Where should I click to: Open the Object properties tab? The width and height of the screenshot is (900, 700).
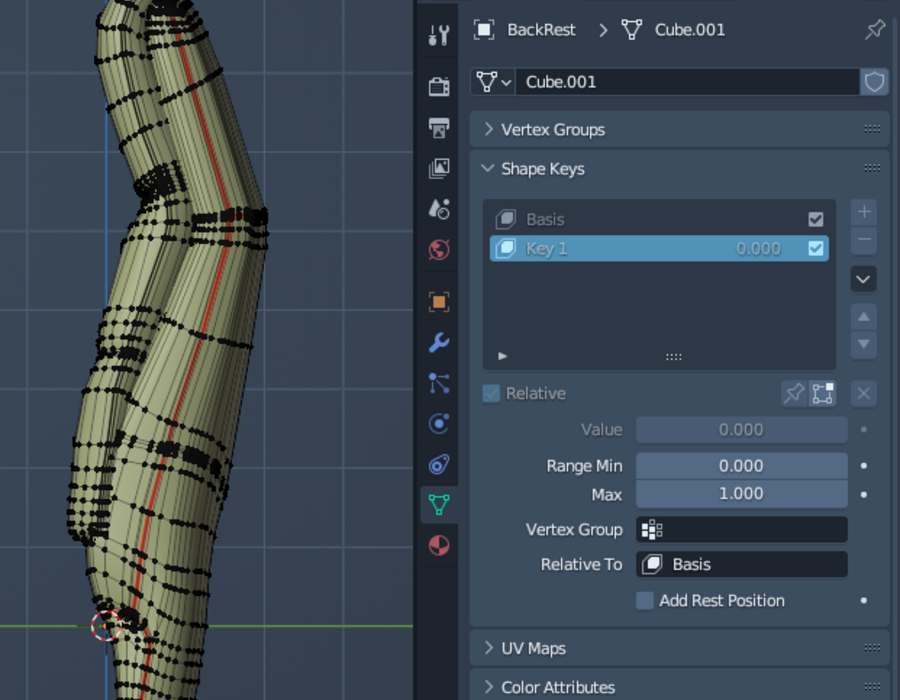(439, 302)
